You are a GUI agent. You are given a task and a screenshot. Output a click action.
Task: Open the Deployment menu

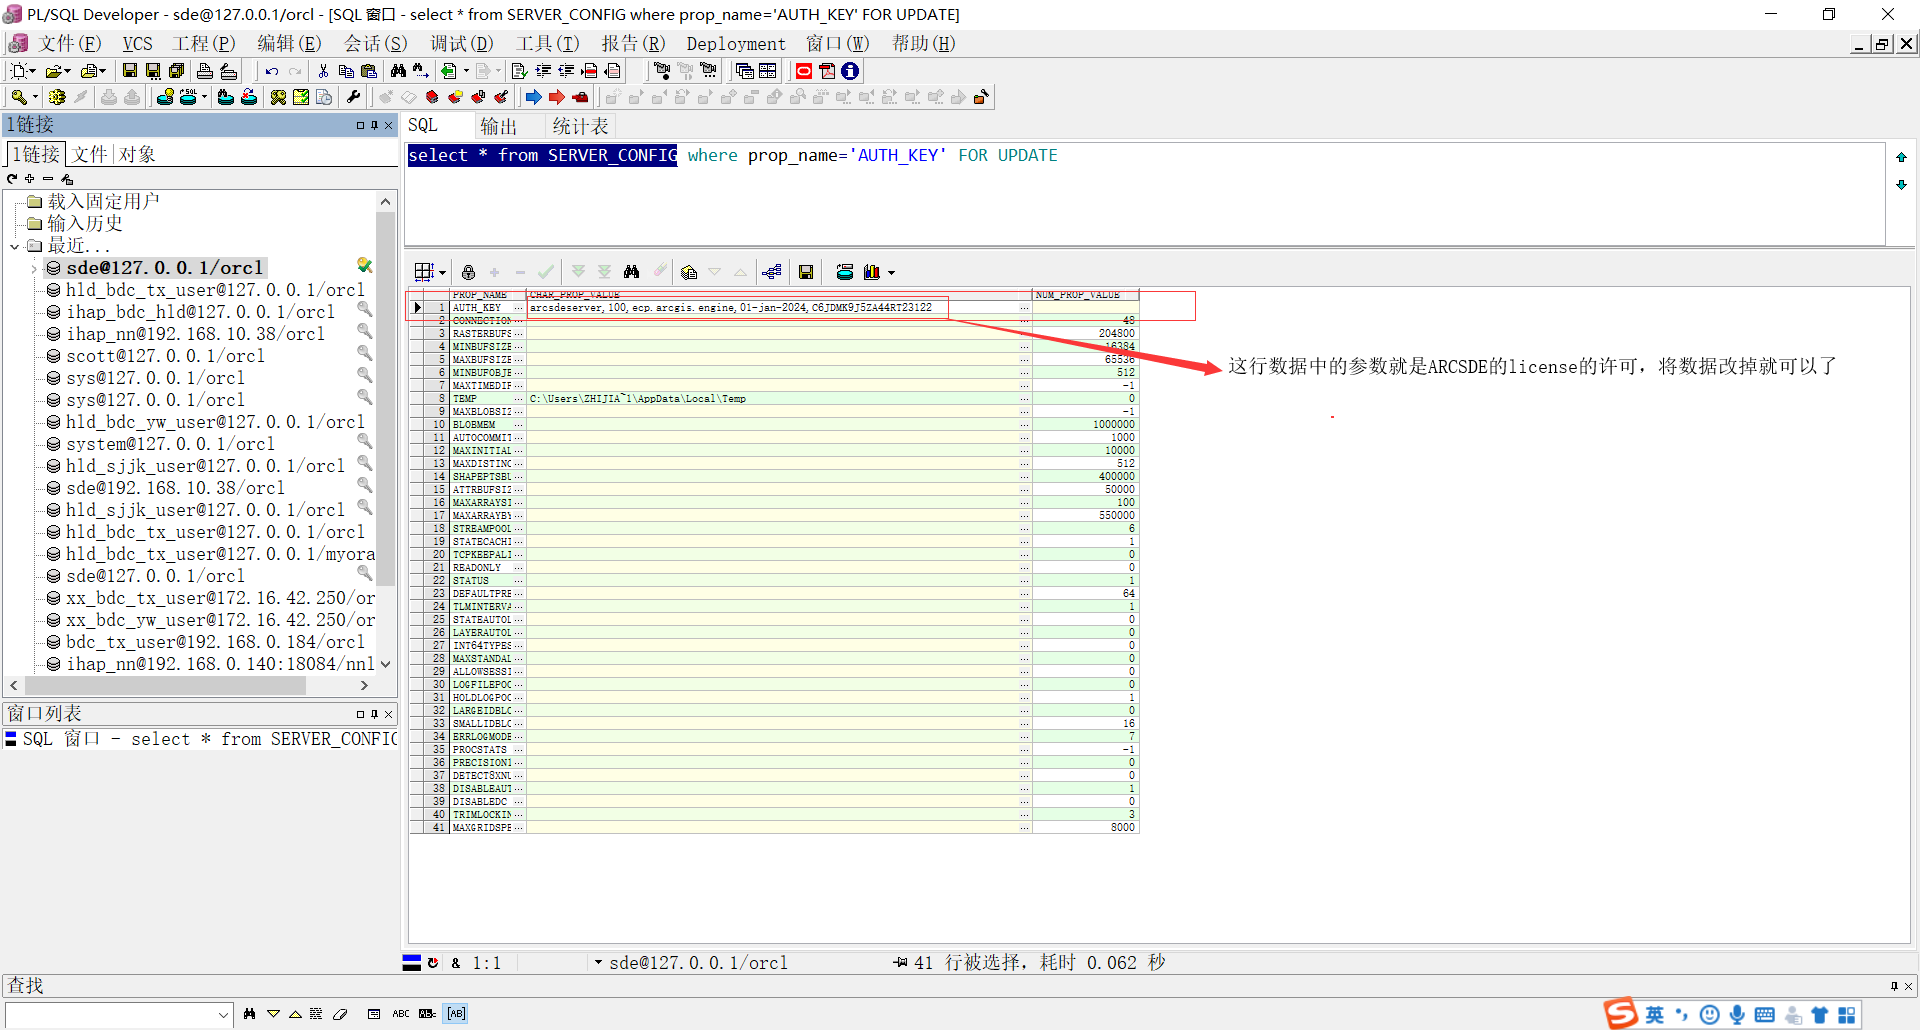click(736, 44)
